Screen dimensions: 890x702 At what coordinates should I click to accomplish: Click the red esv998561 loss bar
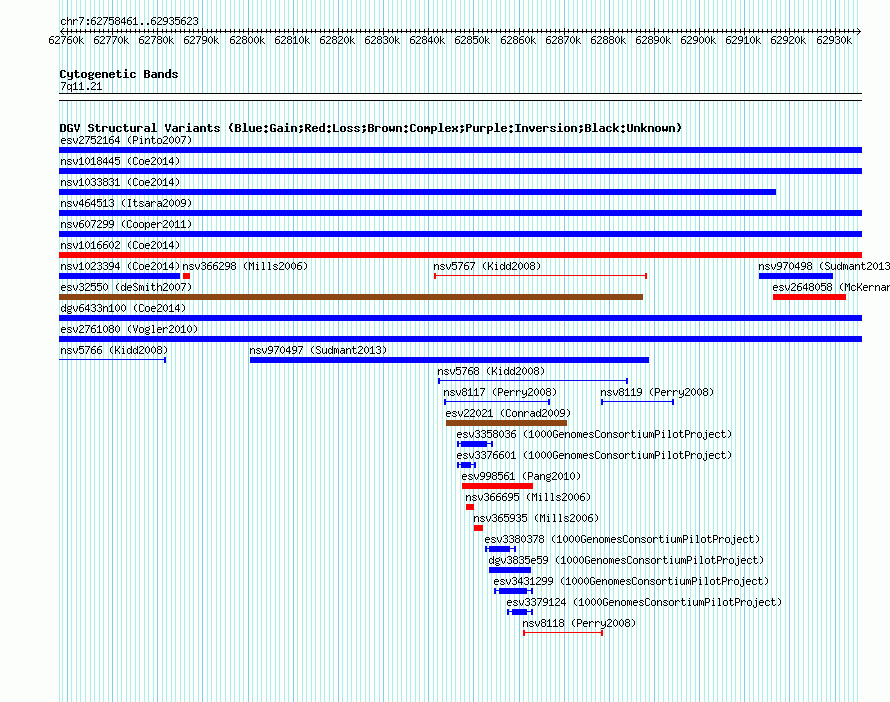click(x=497, y=486)
